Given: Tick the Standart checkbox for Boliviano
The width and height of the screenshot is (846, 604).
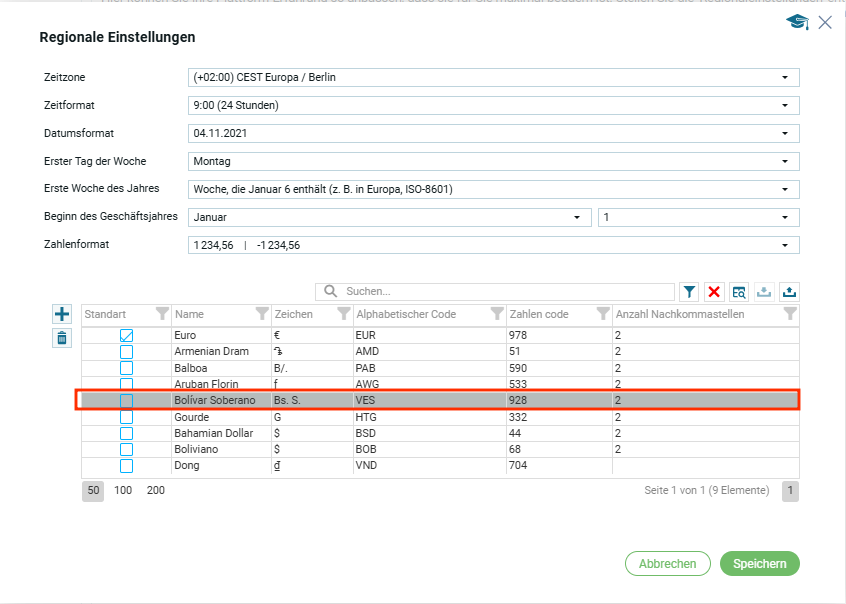Looking at the screenshot, I should click(127, 449).
